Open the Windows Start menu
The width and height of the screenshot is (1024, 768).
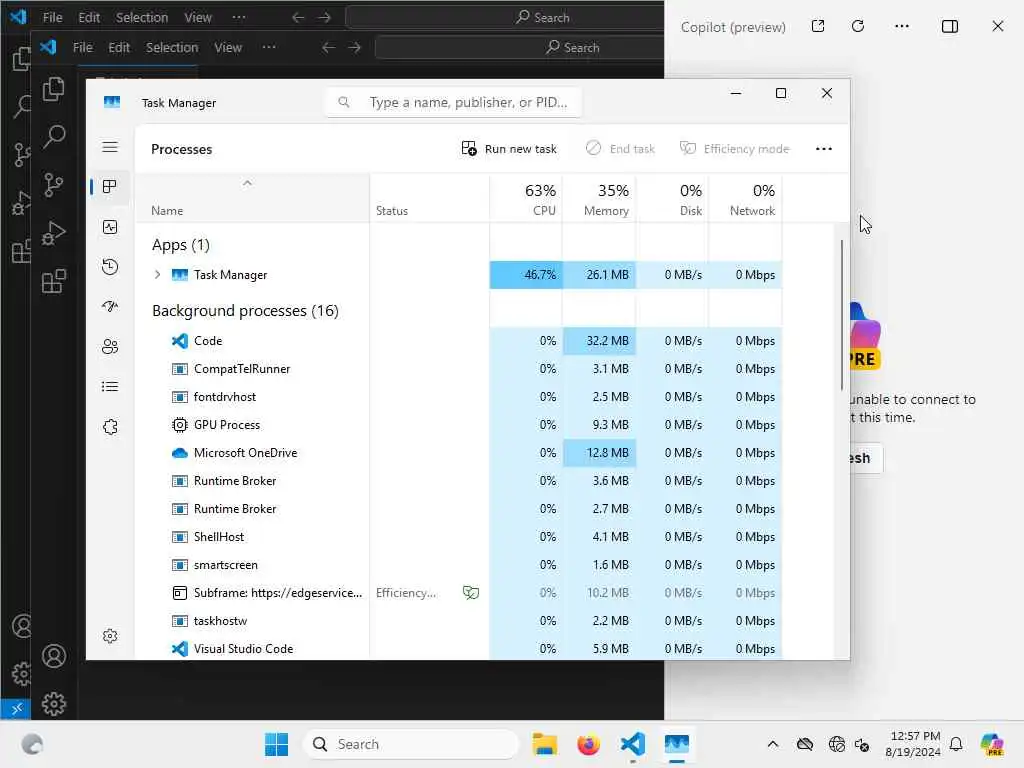(276, 744)
